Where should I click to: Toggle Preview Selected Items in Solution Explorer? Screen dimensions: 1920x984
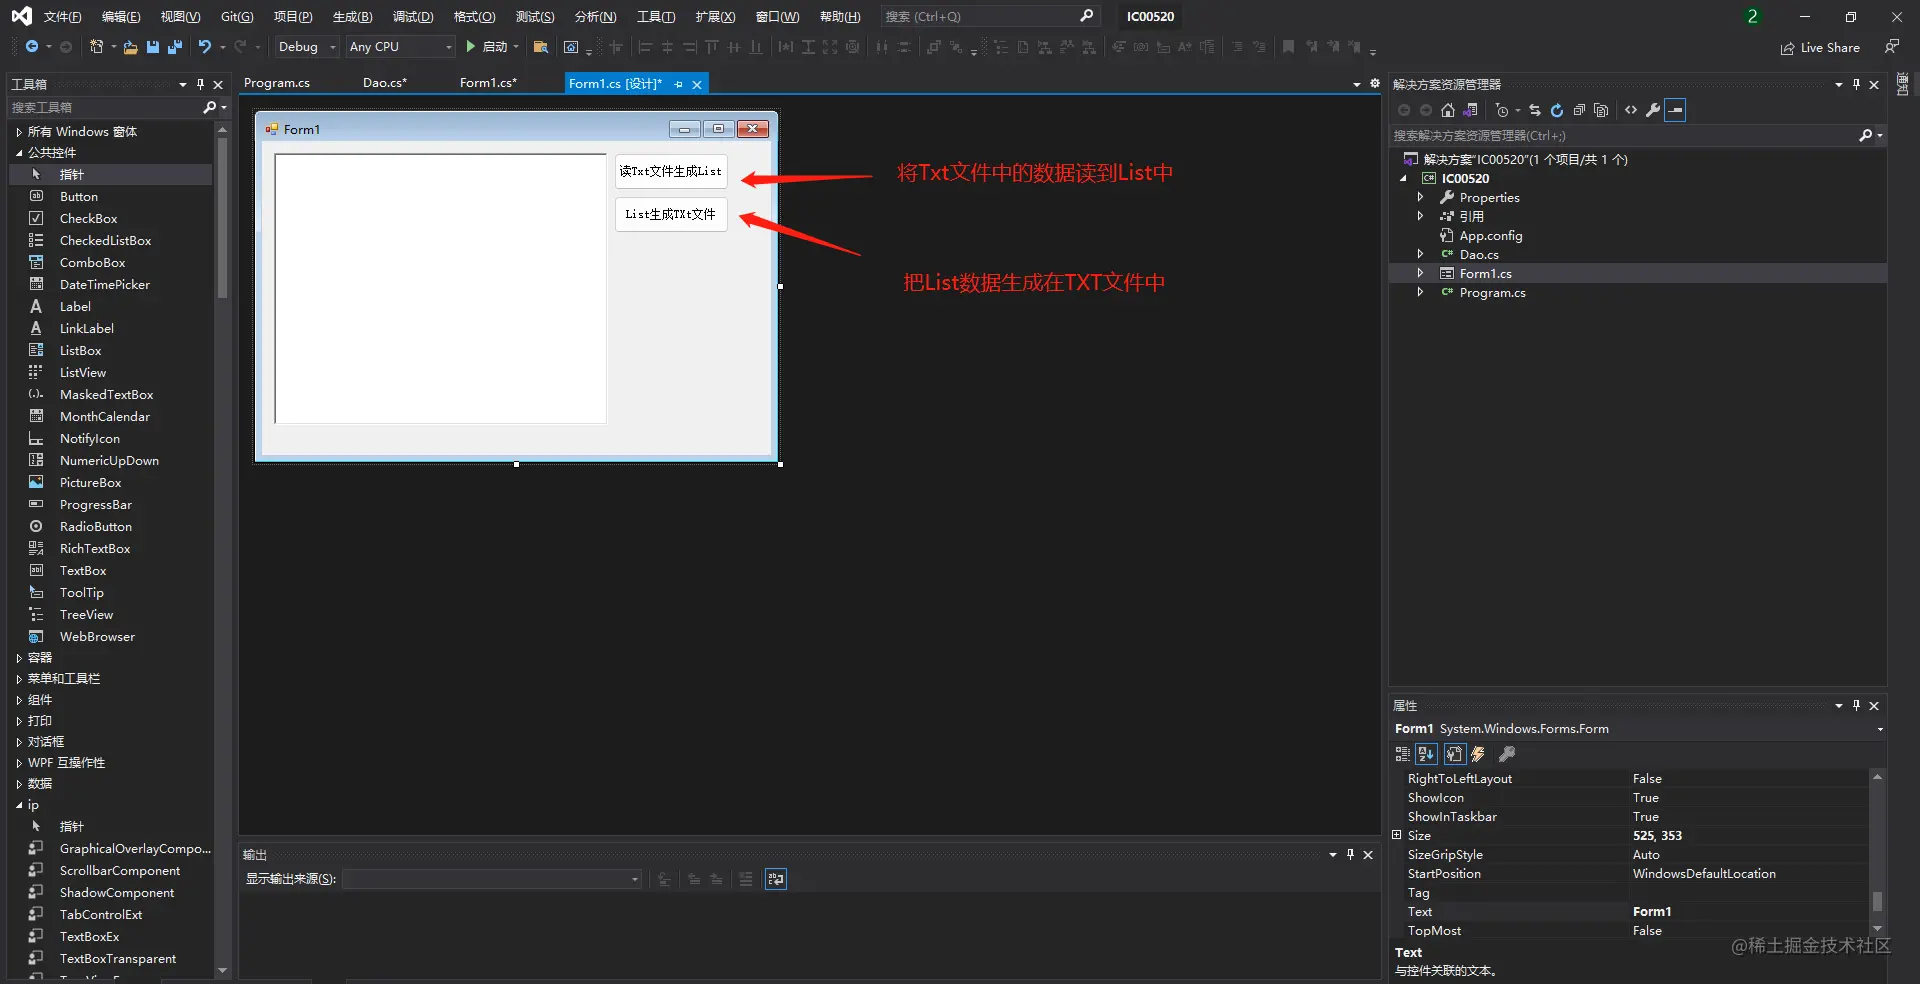point(1676,110)
